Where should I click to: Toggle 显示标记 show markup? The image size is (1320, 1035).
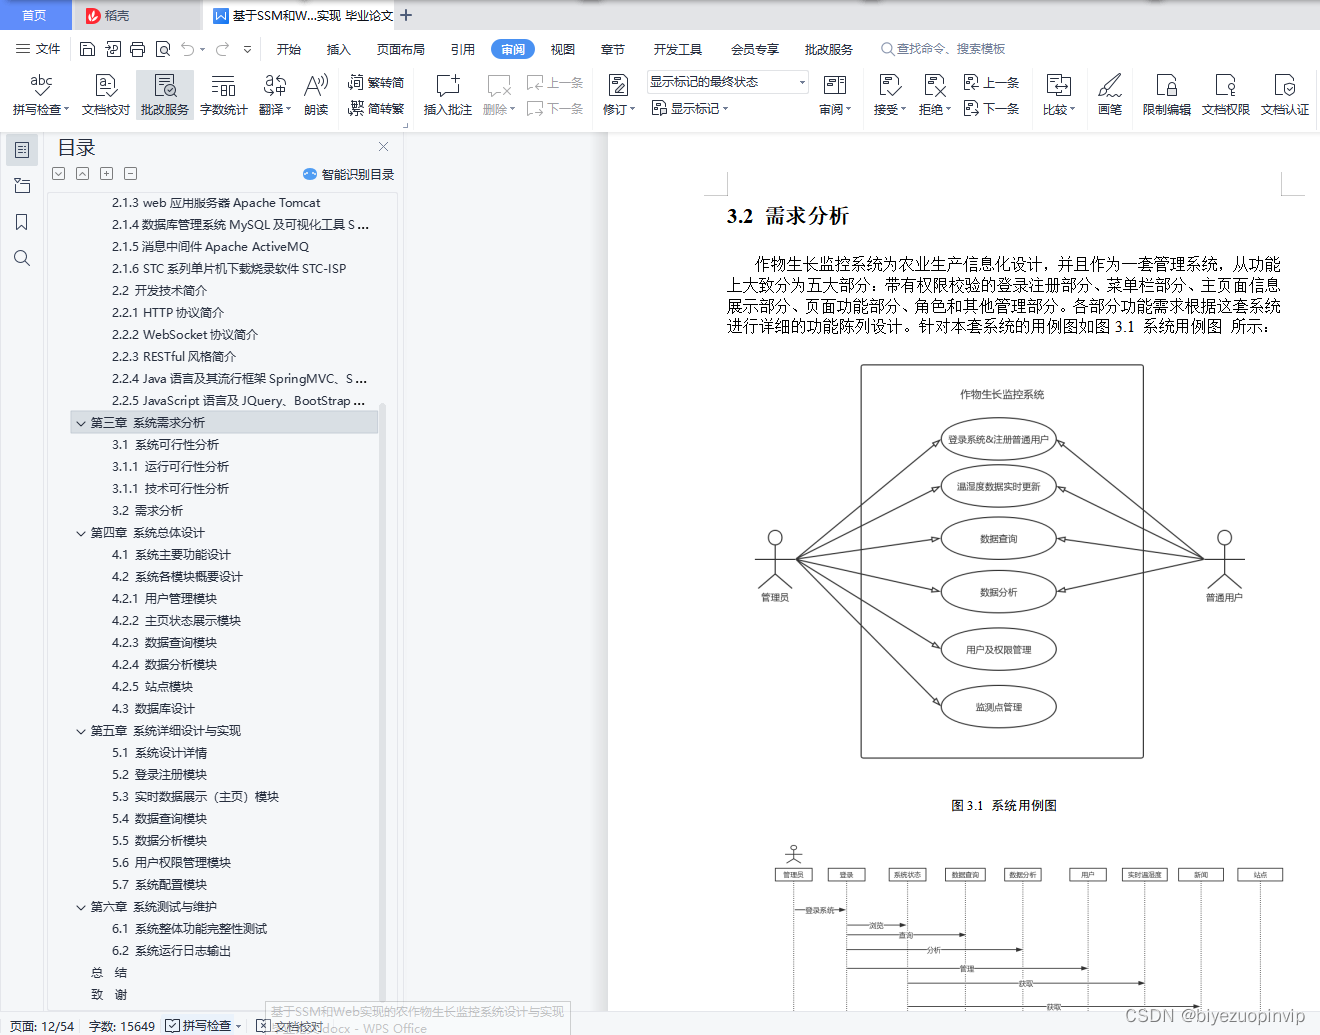(689, 108)
